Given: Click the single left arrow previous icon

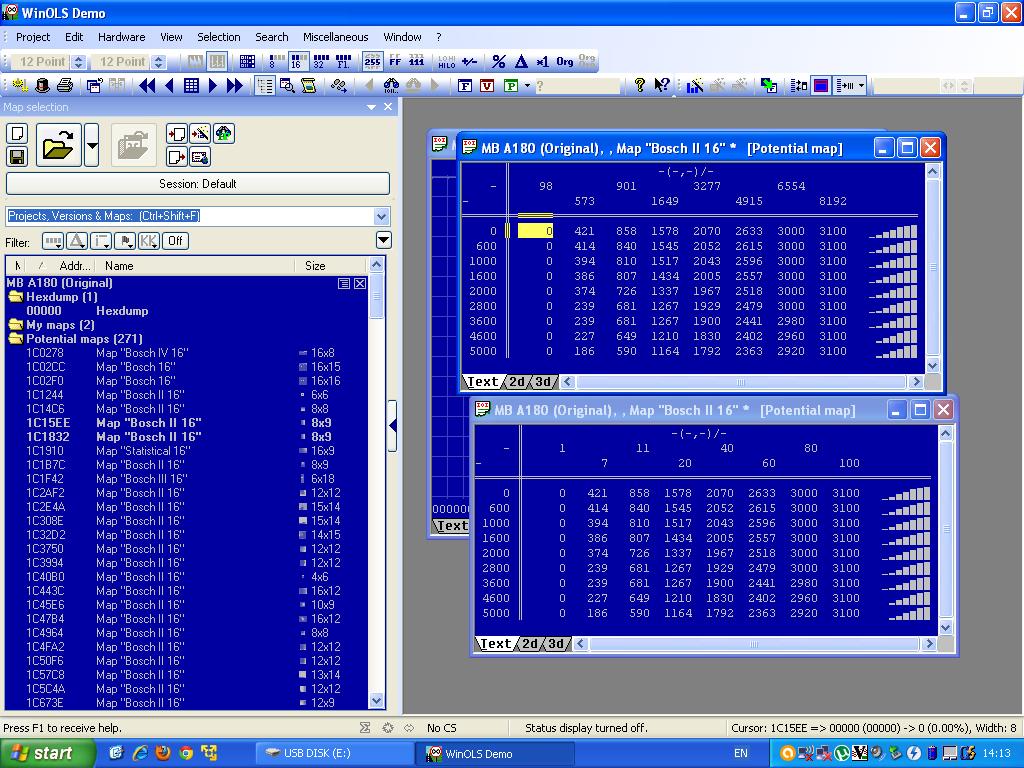Looking at the screenshot, I should (x=169, y=86).
